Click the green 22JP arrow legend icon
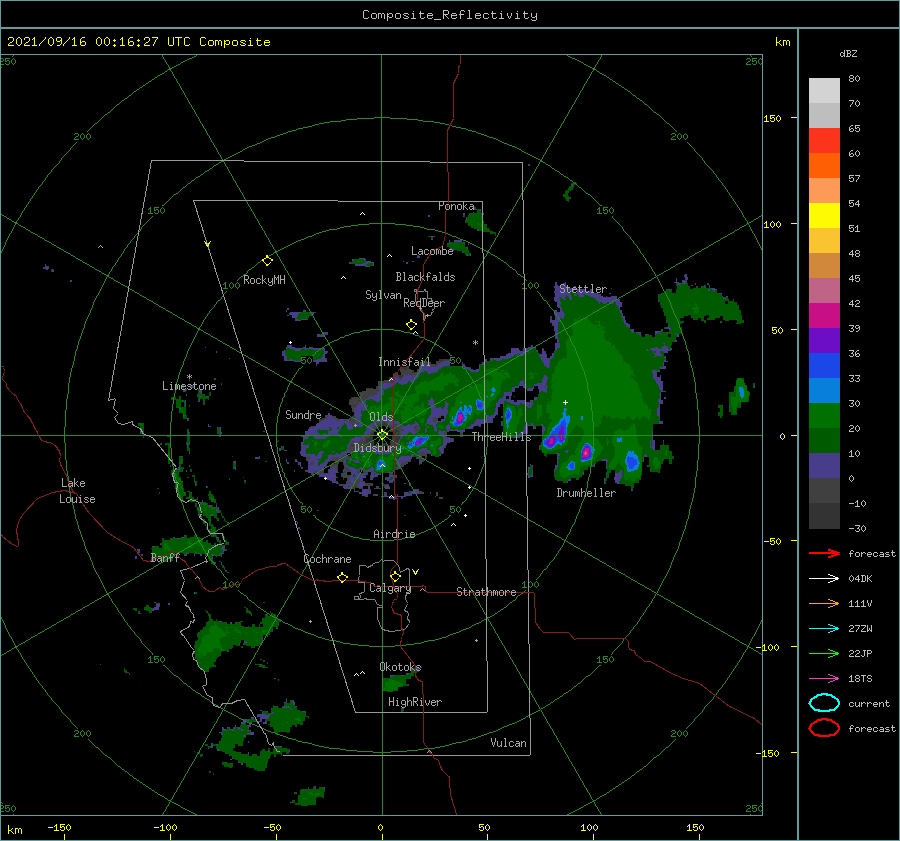Viewport: 900px width, 841px height. pos(824,653)
